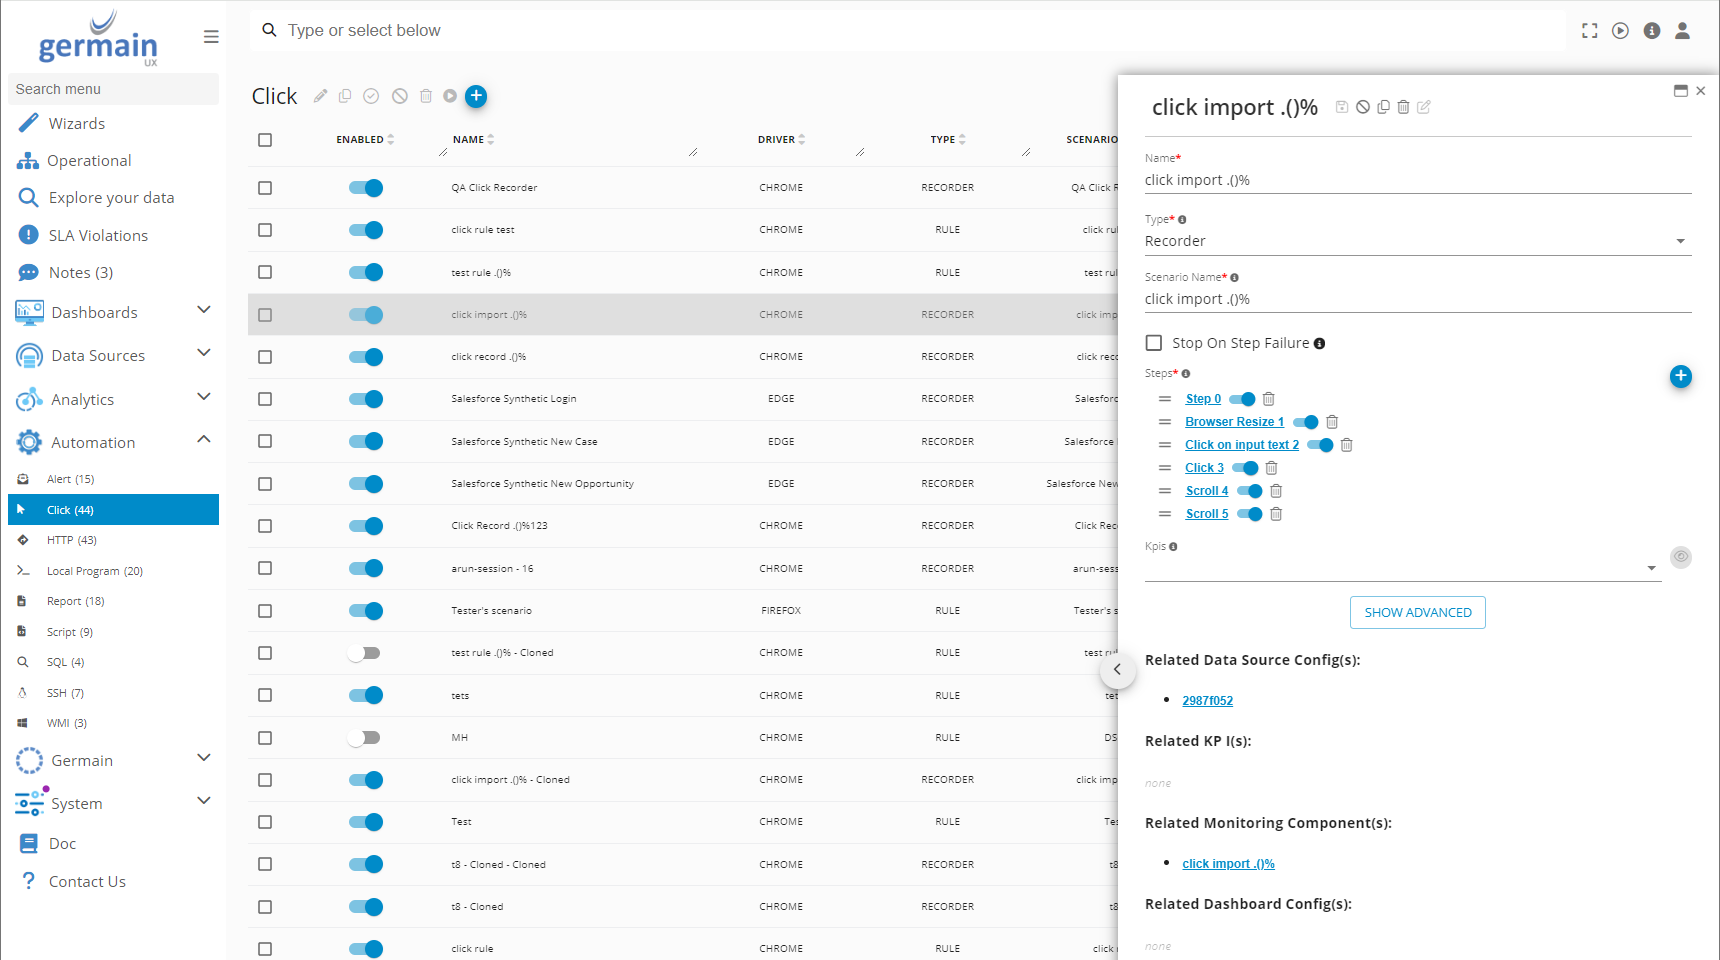1720x960 pixels.
Task: Click the blue add button beside Click title
Action: pyautogui.click(x=476, y=96)
